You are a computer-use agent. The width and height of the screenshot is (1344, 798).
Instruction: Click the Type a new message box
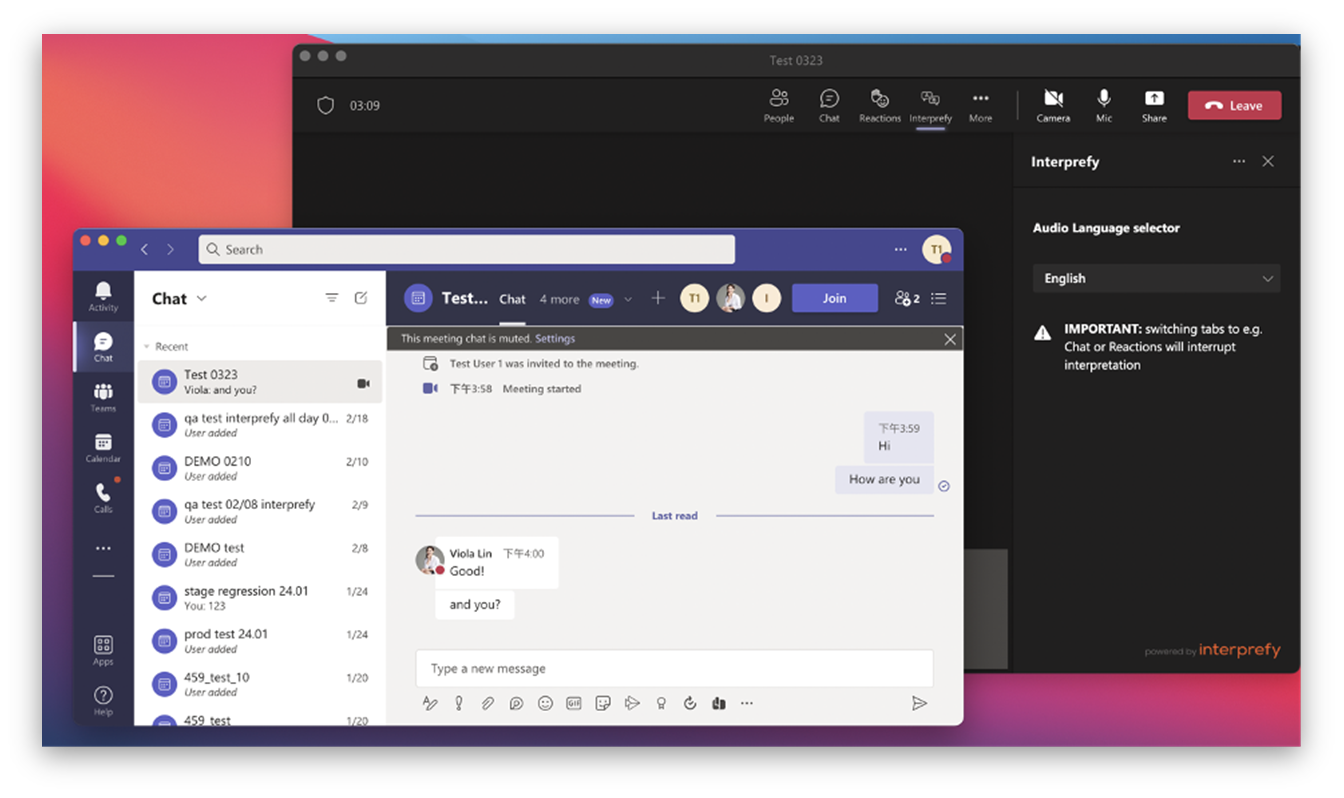click(x=674, y=668)
